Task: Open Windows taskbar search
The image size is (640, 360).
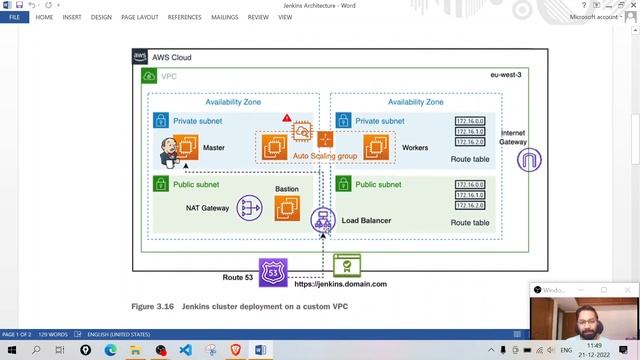Action: [36, 350]
